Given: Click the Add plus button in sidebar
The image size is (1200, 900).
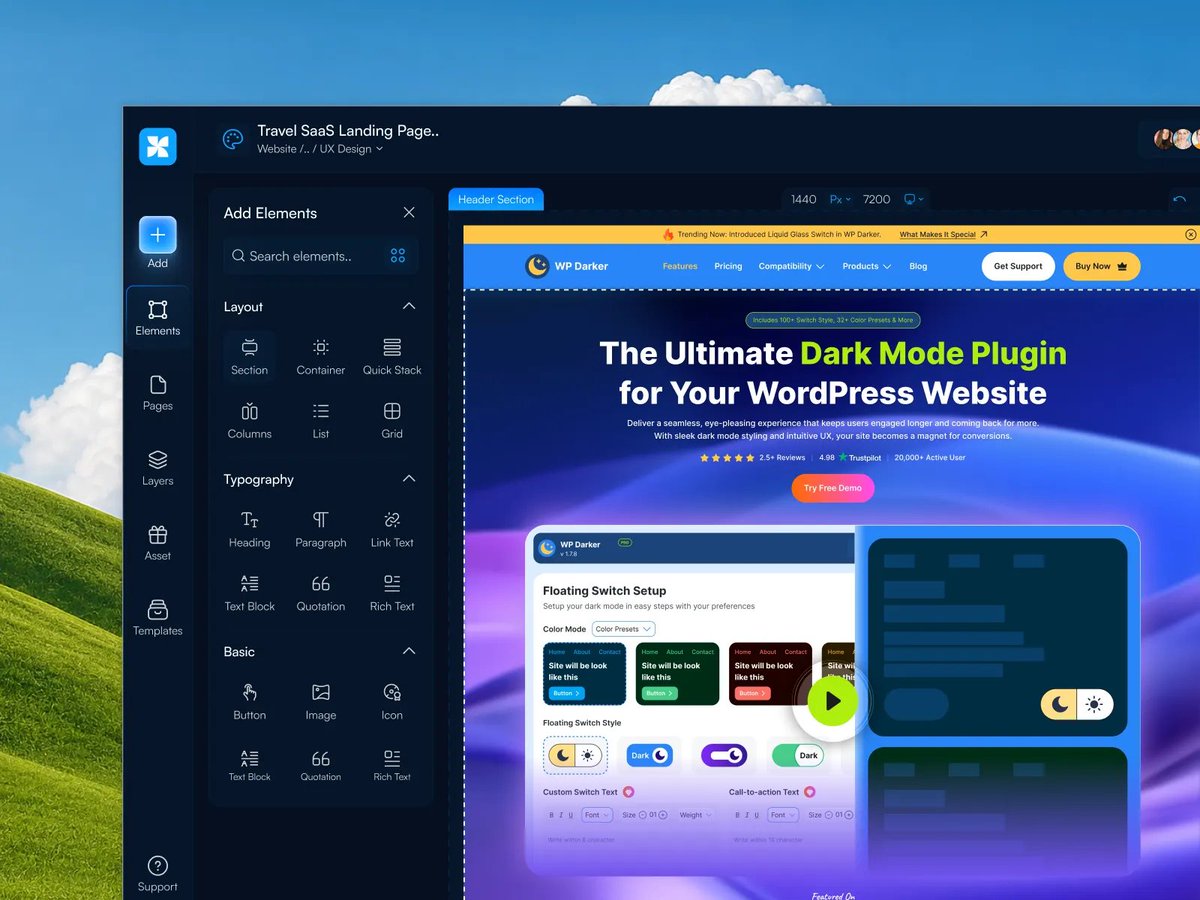Looking at the screenshot, I should (158, 236).
